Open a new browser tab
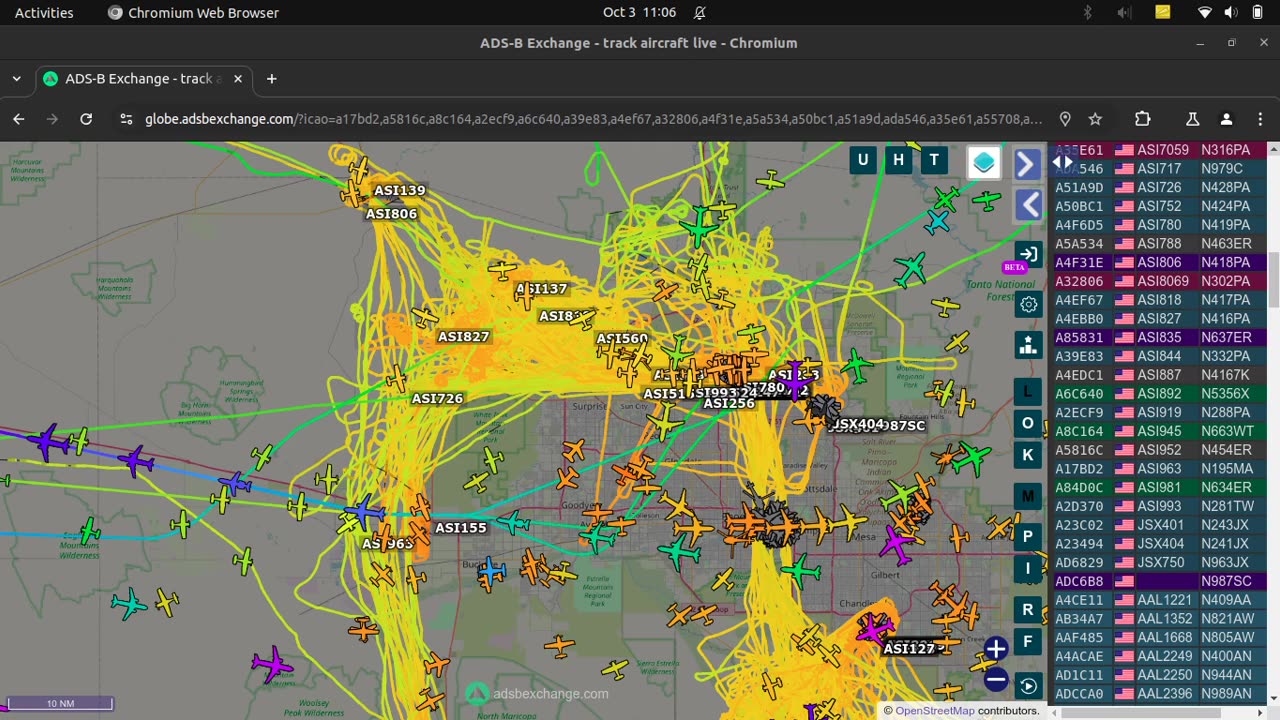This screenshot has height=720, width=1280. click(271, 79)
